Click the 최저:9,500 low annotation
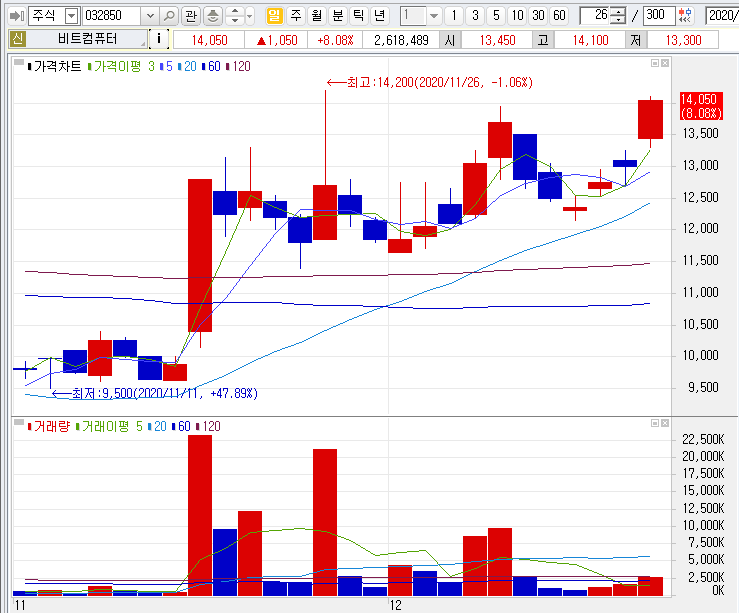Image resolution: width=739 pixels, height=613 pixels. pos(155,393)
